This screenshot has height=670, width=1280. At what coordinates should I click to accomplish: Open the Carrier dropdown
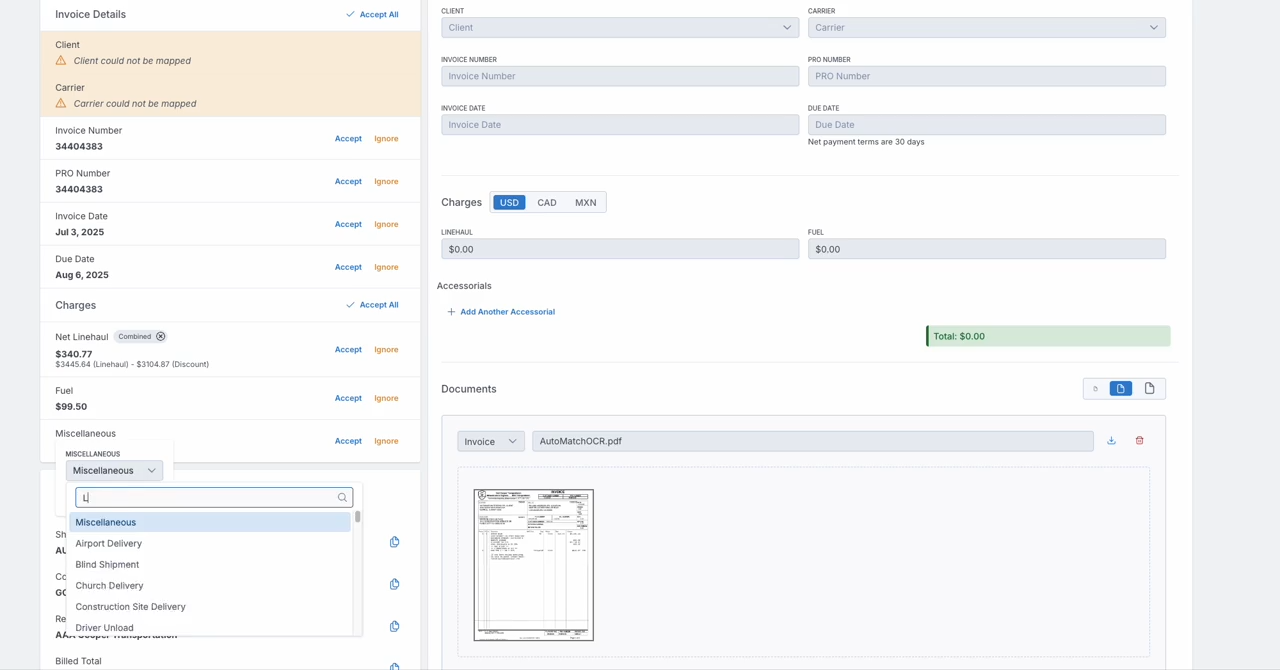tap(987, 28)
